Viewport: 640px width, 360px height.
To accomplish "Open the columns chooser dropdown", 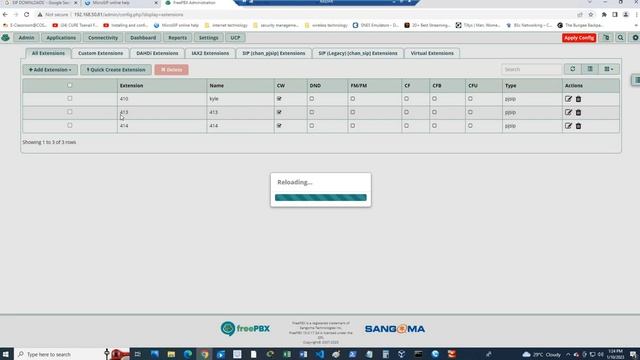I will click(x=609, y=69).
